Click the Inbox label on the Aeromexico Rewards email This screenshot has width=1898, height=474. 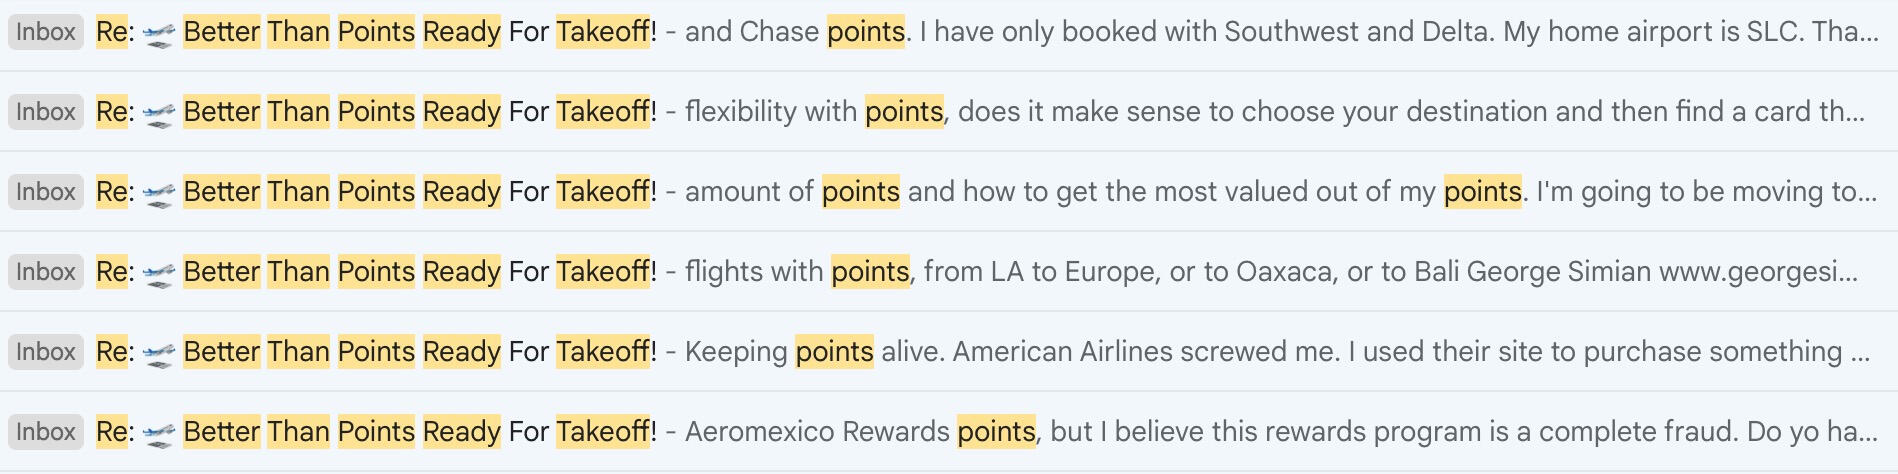click(x=46, y=432)
